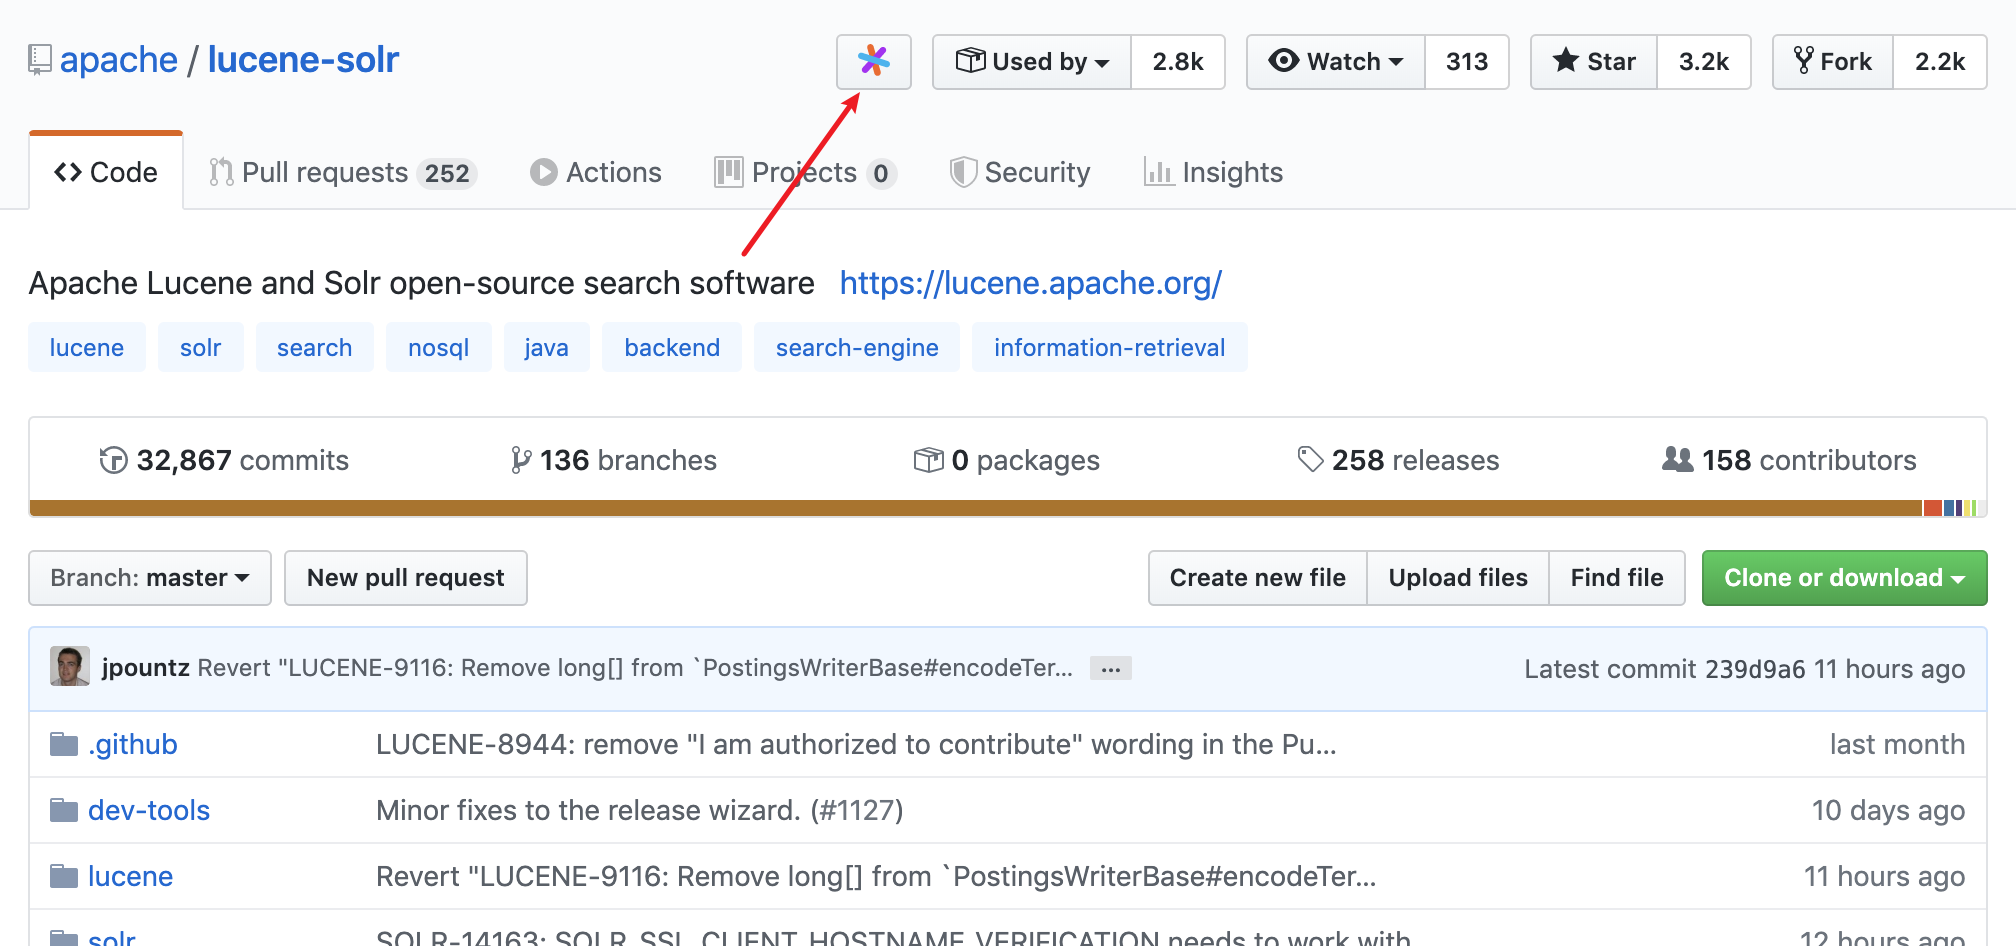Select the nosql topic tag

[x=438, y=347]
